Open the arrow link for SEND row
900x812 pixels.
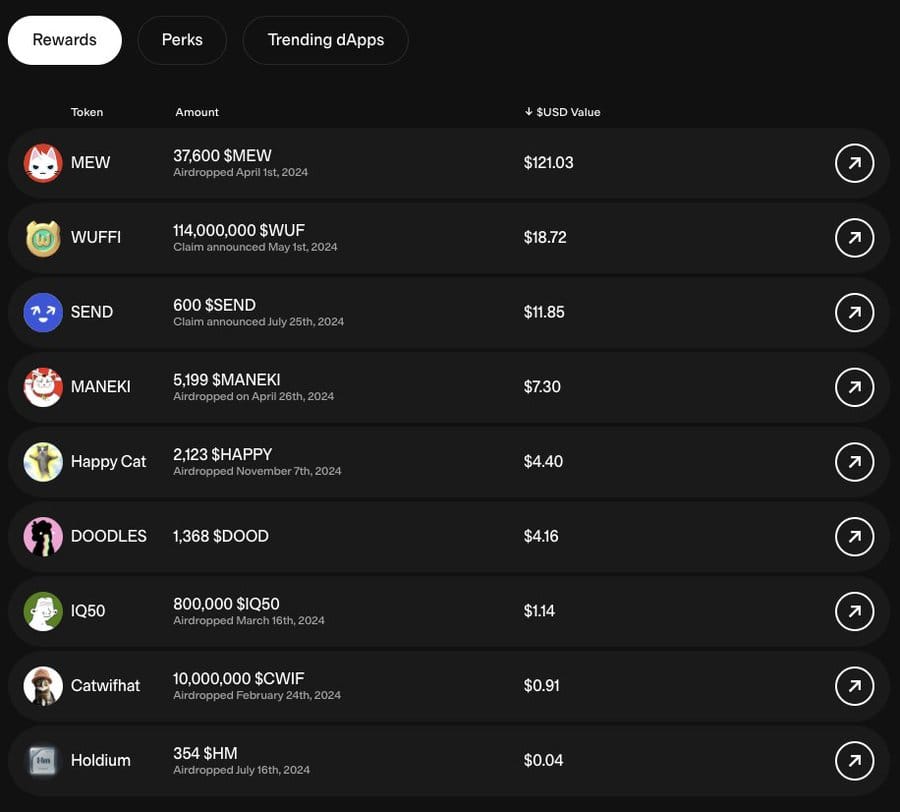pyautogui.click(x=854, y=312)
